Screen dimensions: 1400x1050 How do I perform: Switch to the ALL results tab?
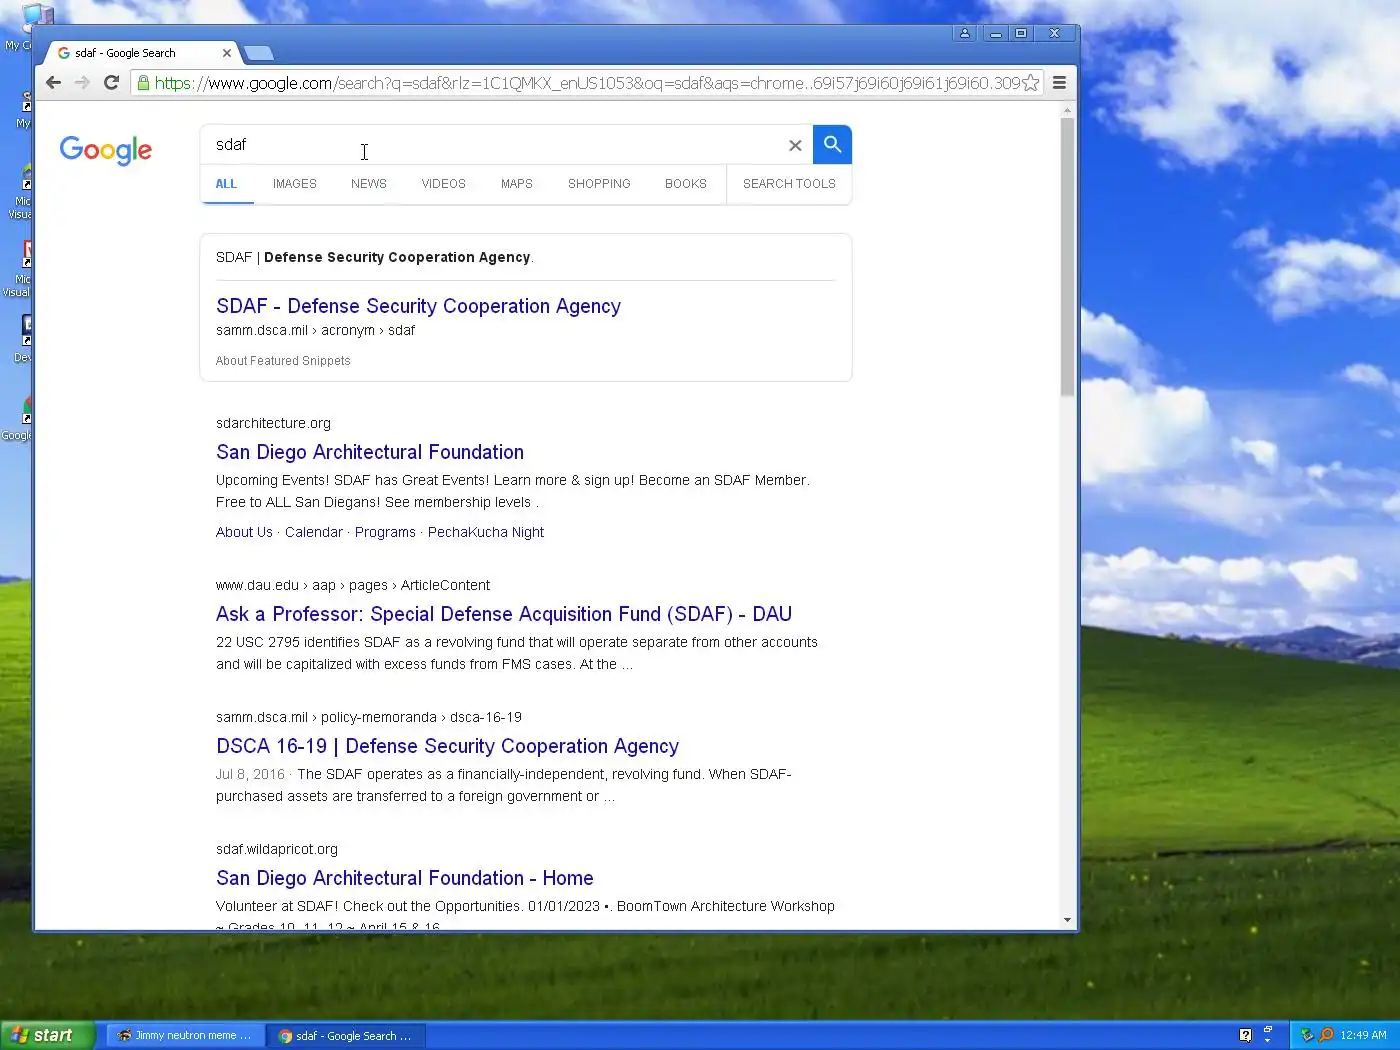coord(227,184)
